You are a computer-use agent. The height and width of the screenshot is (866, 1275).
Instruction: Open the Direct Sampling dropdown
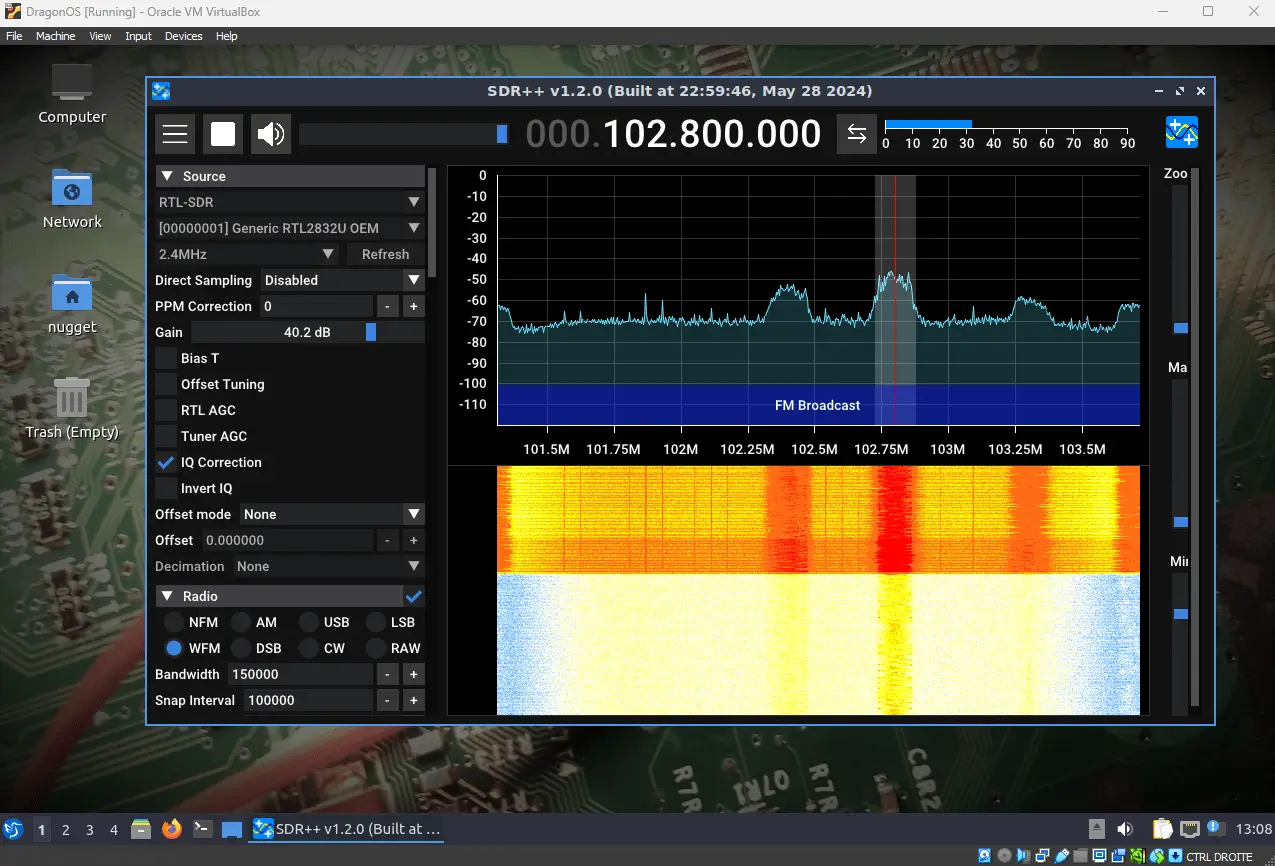pyautogui.click(x=342, y=280)
